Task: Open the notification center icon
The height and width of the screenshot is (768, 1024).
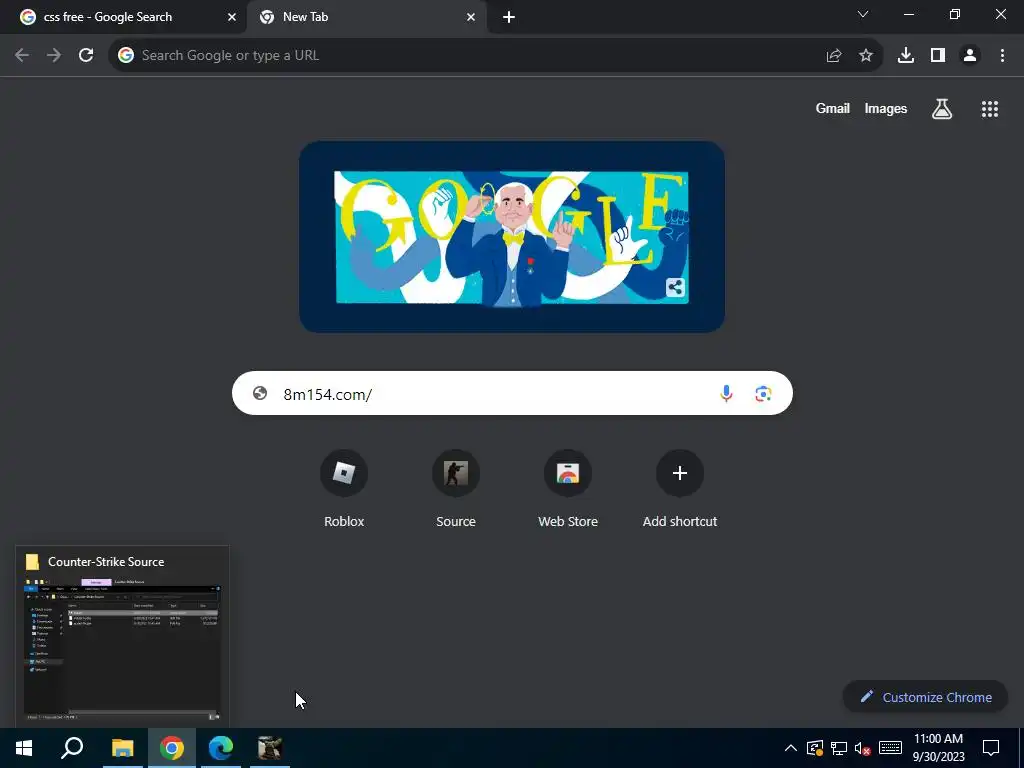Action: coord(991,748)
